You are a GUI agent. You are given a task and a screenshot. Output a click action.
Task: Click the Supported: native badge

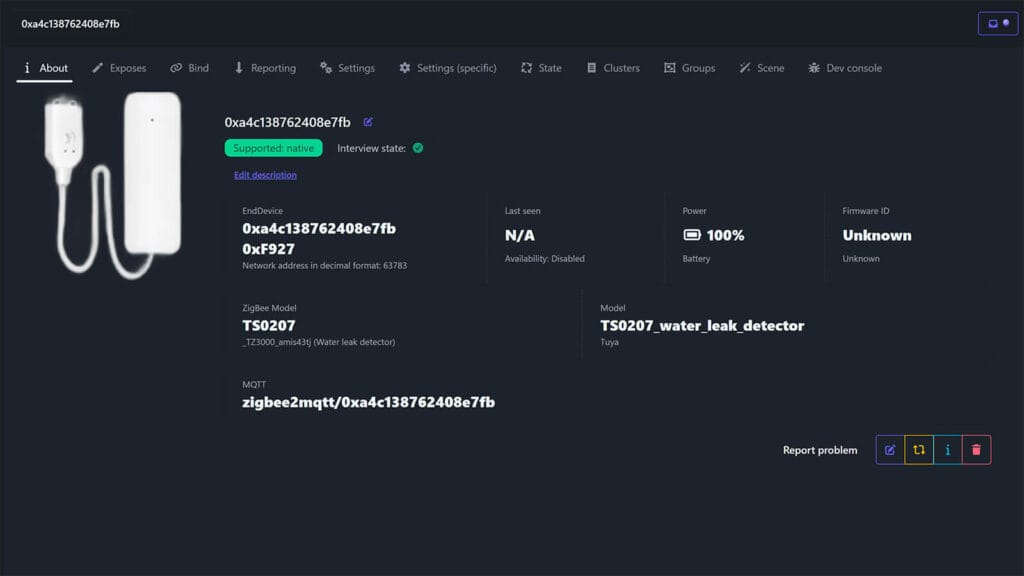[x=273, y=148]
